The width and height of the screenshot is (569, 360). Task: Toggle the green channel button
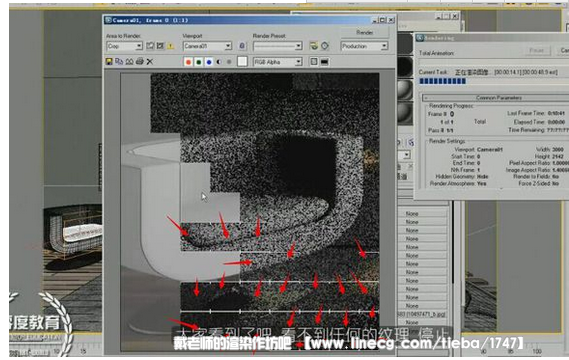pos(198,62)
